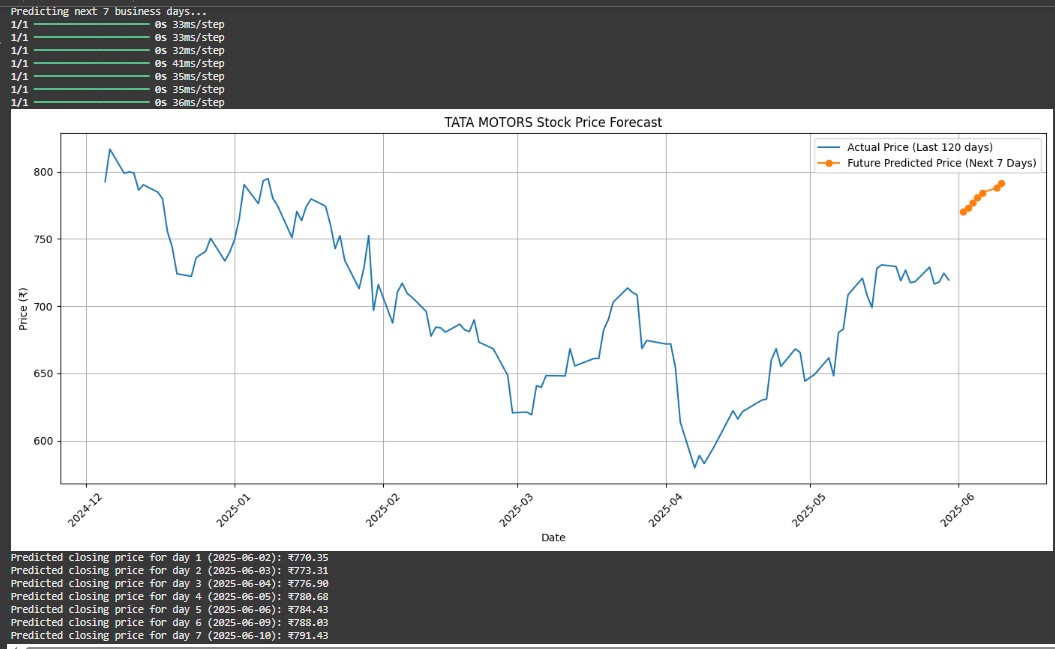
Task: Select the first orange forecast dot marker
Action: 962,213
